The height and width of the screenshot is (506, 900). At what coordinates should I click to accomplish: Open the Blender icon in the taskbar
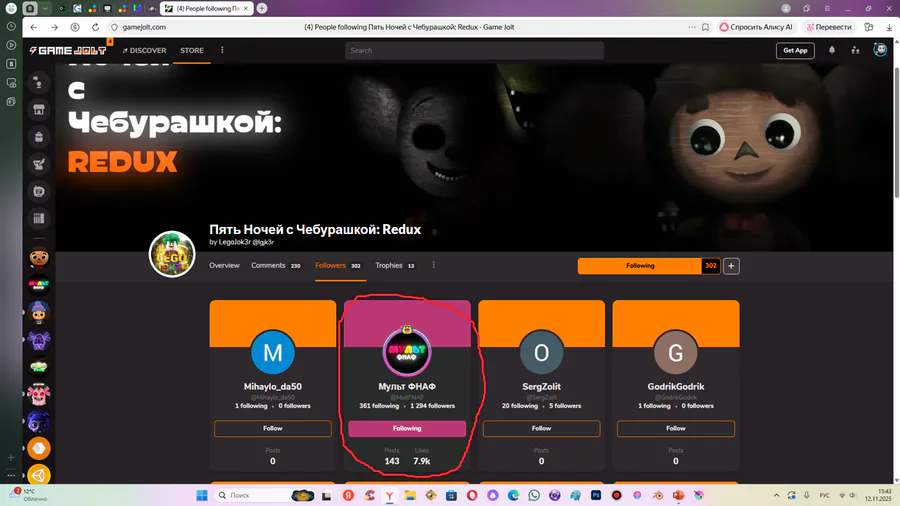[658, 495]
